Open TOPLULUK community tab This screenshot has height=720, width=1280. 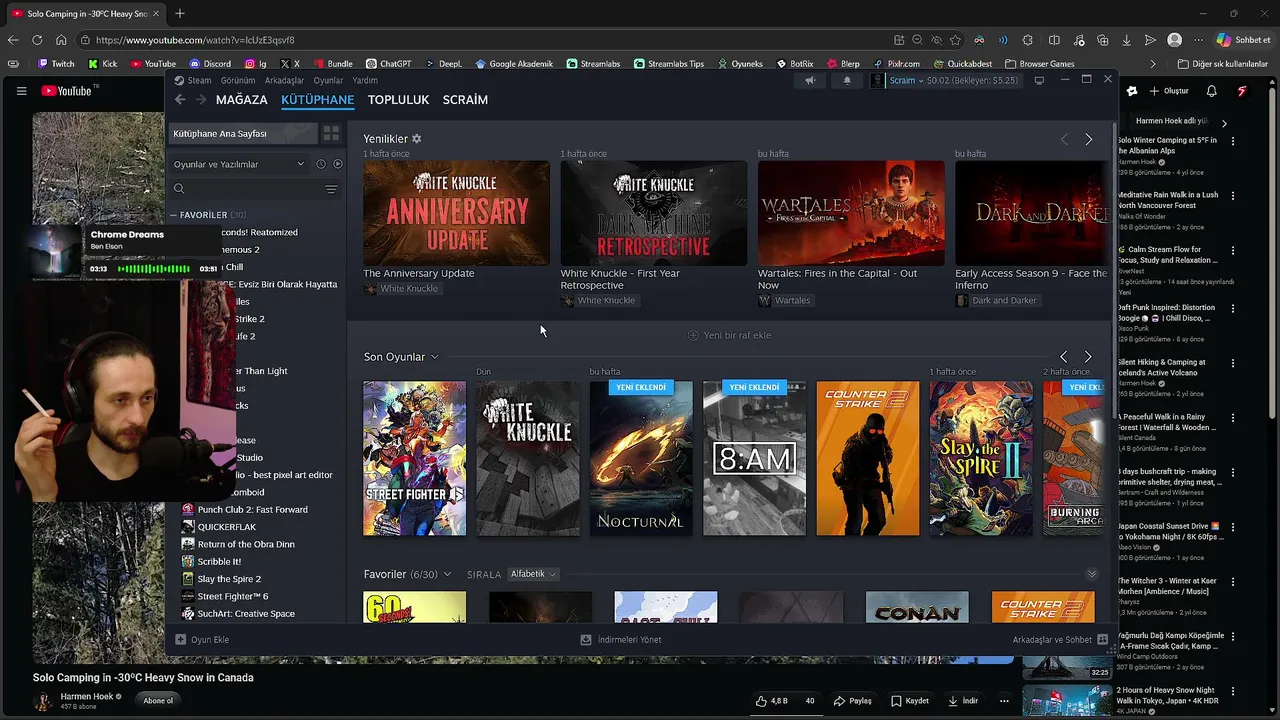pos(398,100)
